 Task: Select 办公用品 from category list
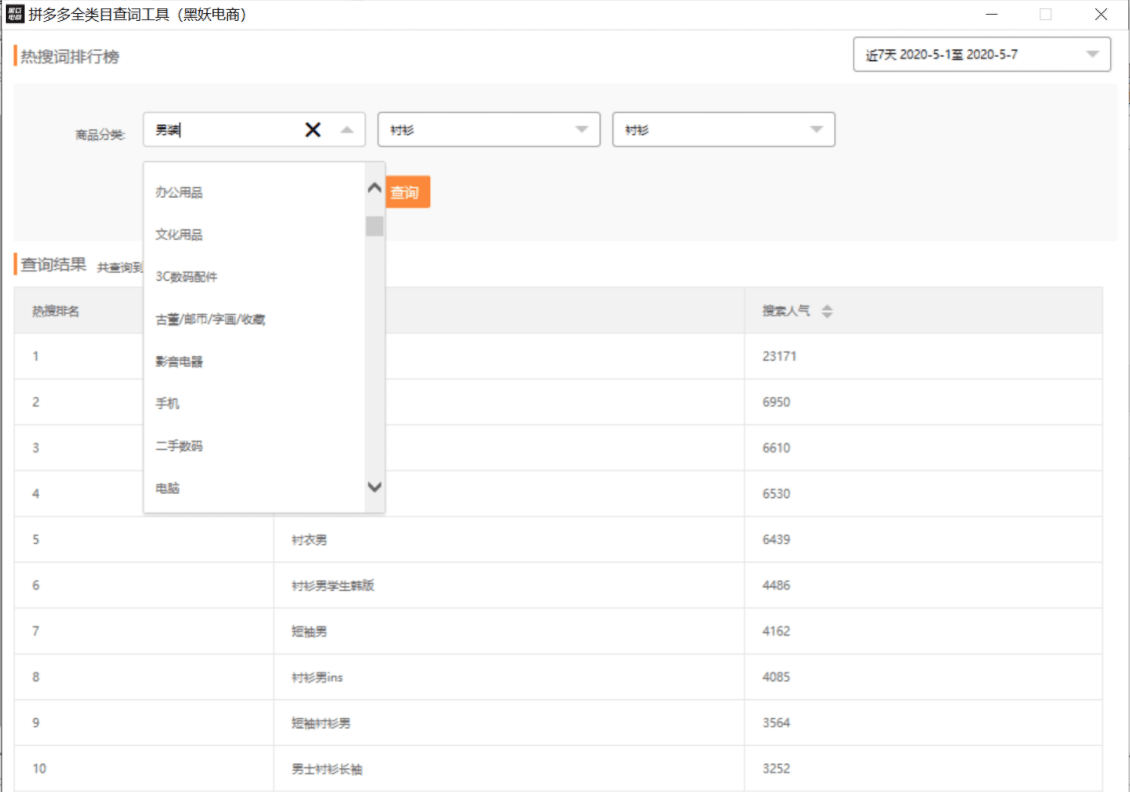click(179, 192)
